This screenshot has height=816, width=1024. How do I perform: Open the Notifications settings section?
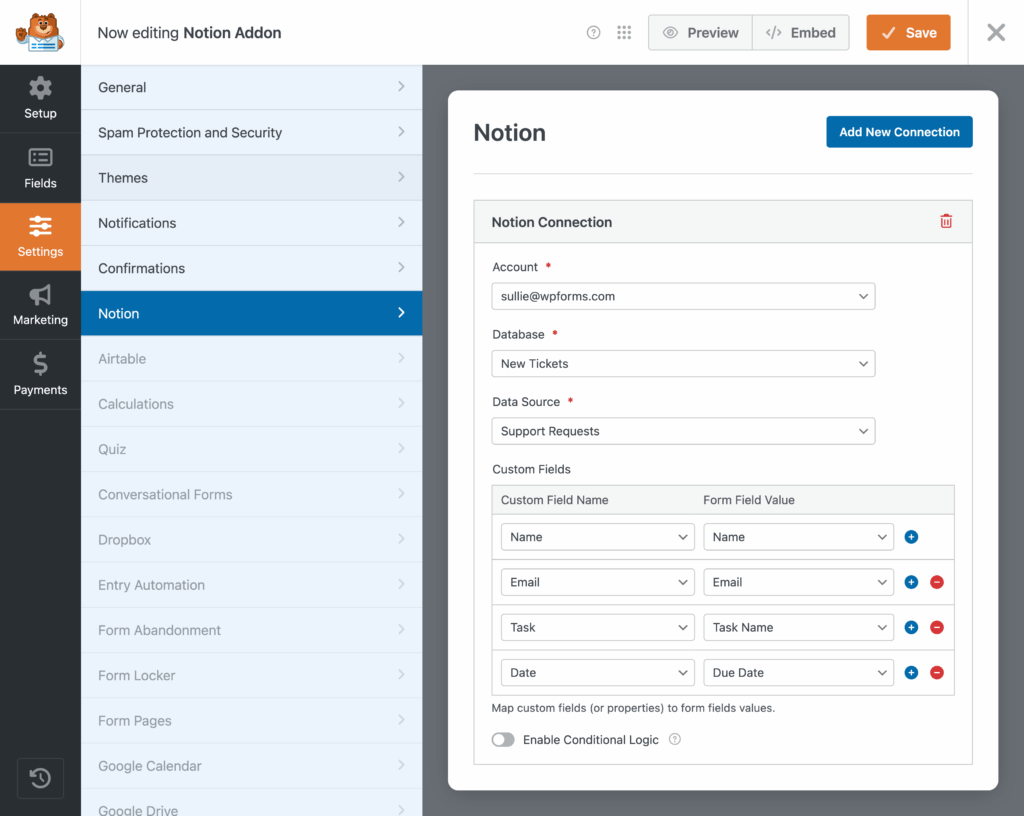pyautogui.click(x=251, y=223)
